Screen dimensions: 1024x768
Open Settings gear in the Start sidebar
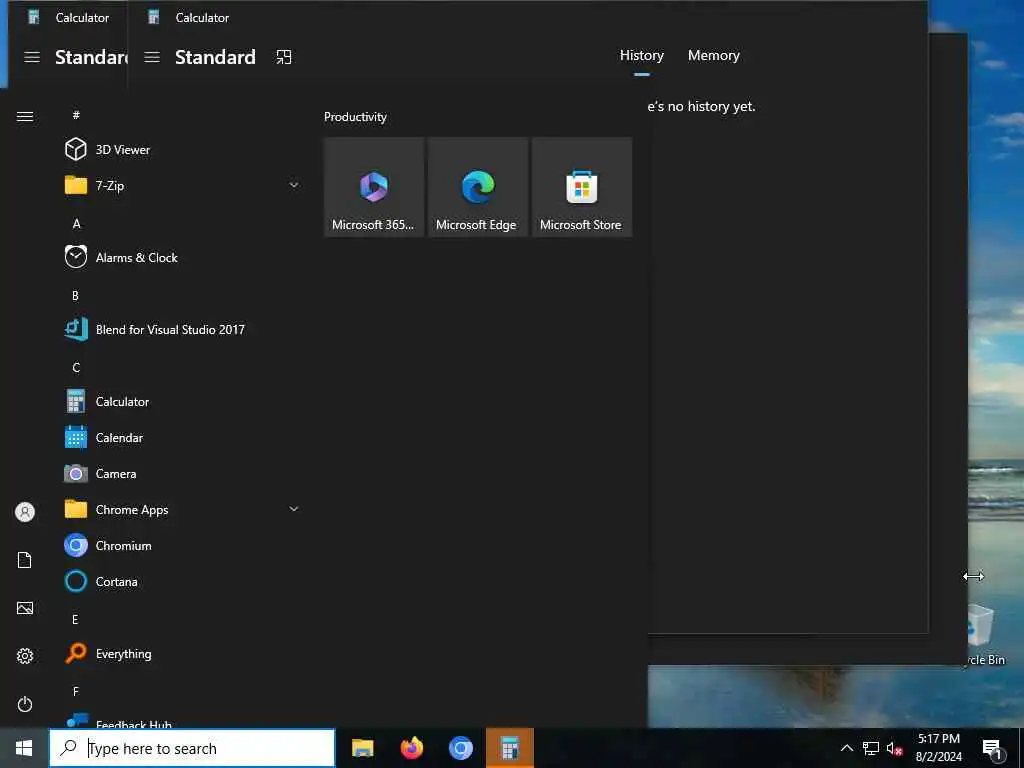[25, 656]
